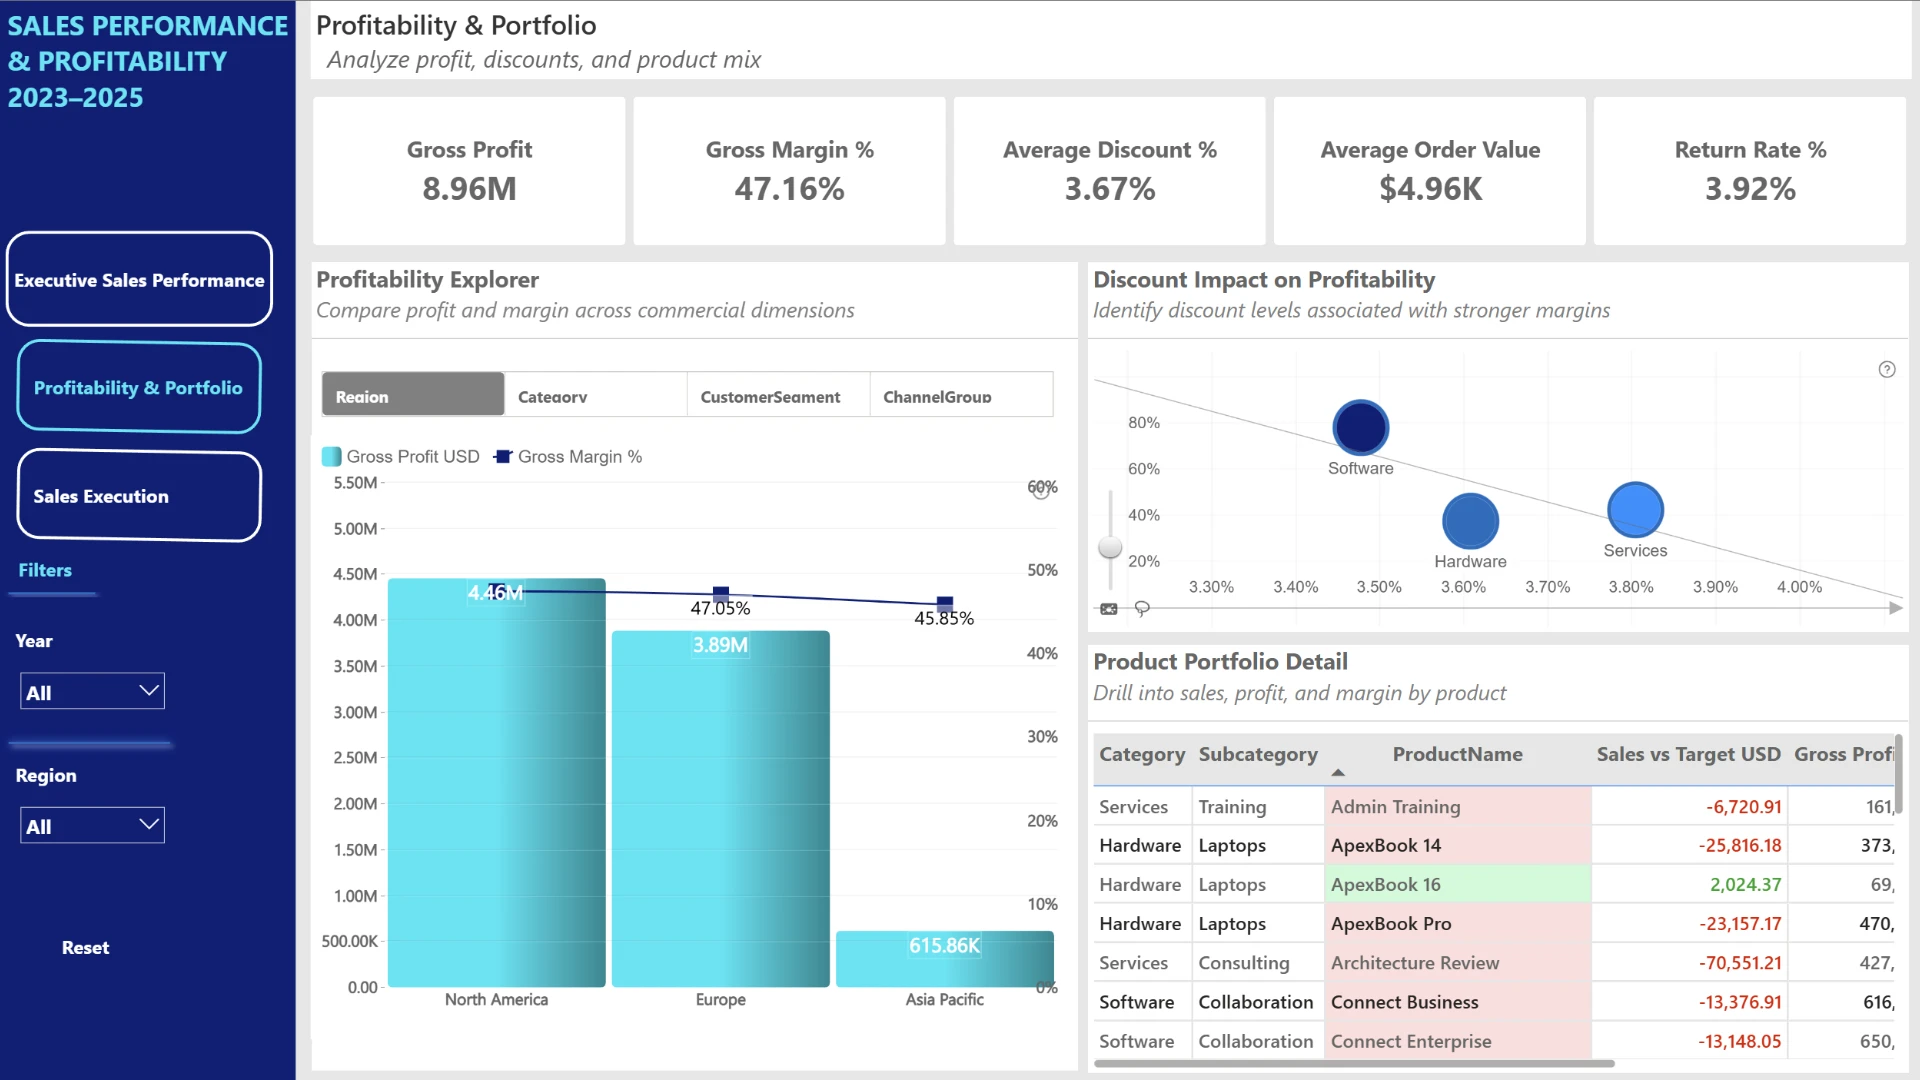The width and height of the screenshot is (1920, 1080).
Task: Select the ApexBook 14 product cell
Action: tap(1458, 845)
